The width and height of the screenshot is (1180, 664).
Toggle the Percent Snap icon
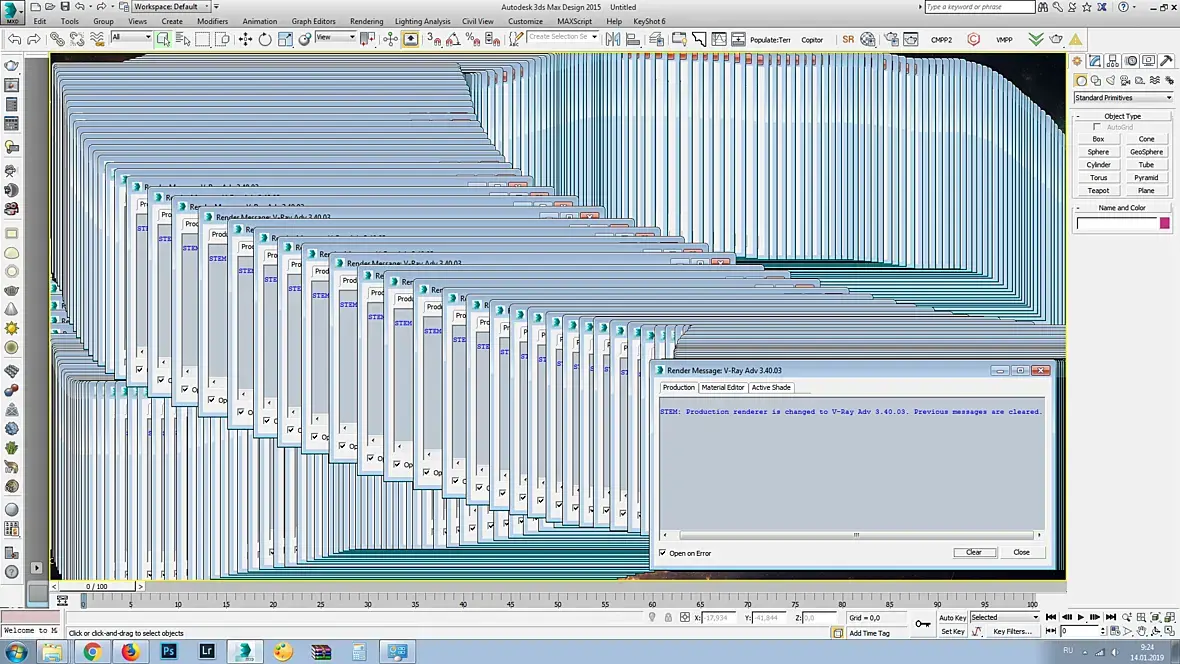[x=473, y=39]
